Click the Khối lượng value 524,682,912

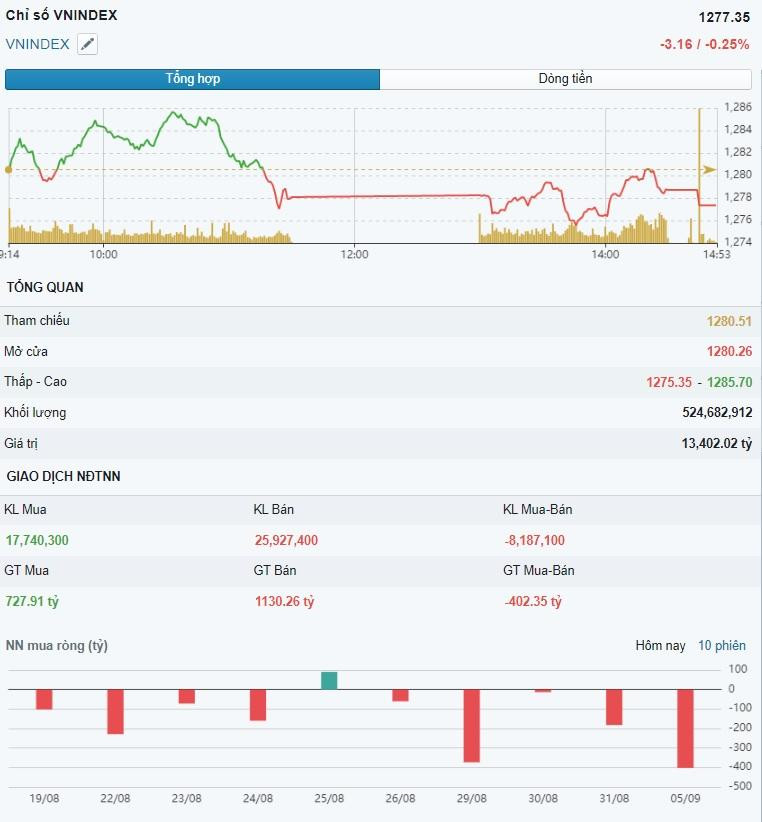point(717,413)
